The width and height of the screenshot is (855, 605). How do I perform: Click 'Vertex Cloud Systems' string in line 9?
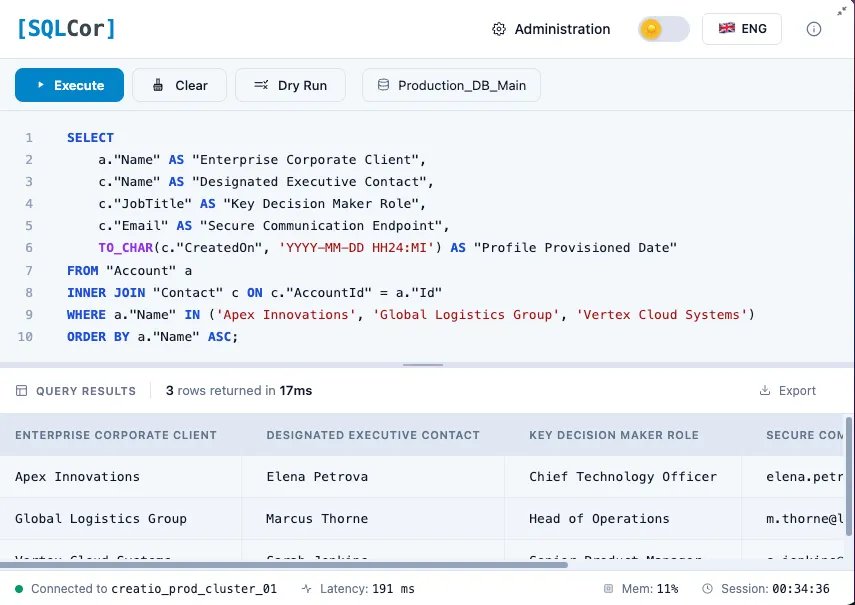661,314
